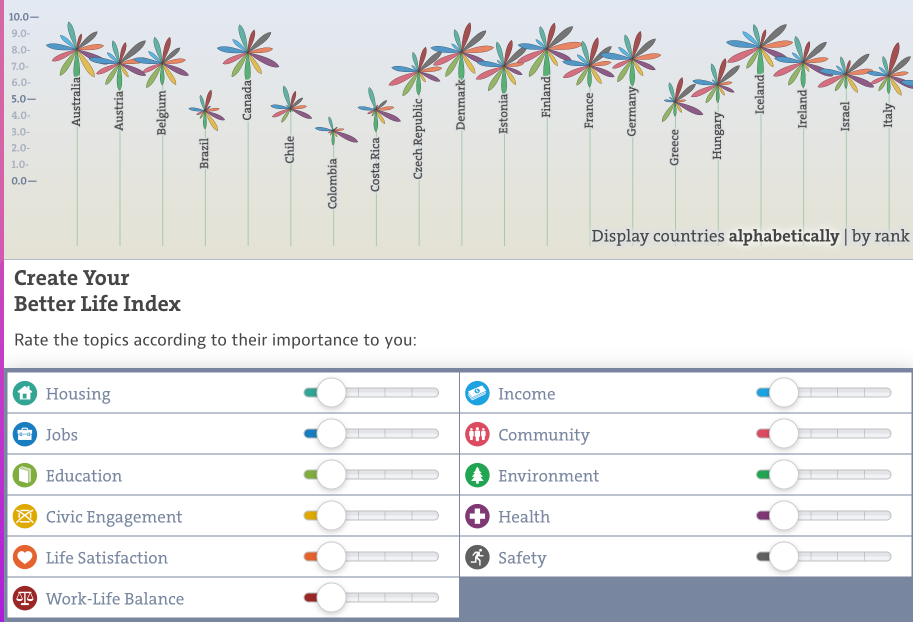The width and height of the screenshot is (913, 622).
Task: Click the Life Satisfaction heart icon
Action: tap(25, 557)
